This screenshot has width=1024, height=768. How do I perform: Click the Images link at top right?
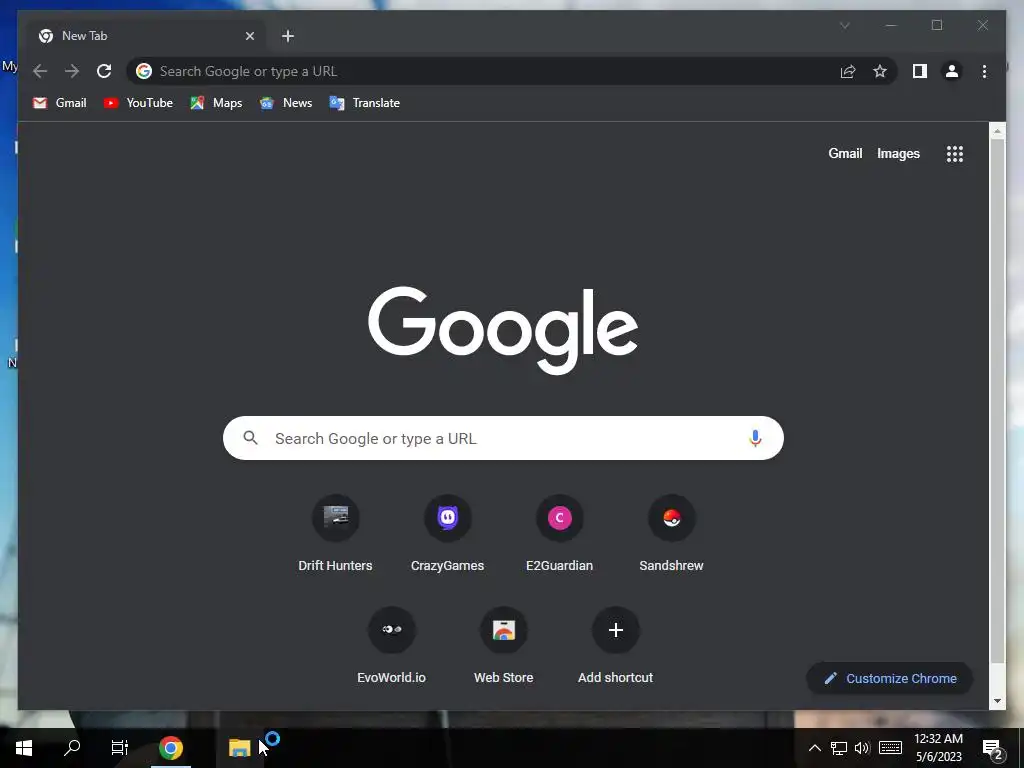click(898, 153)
